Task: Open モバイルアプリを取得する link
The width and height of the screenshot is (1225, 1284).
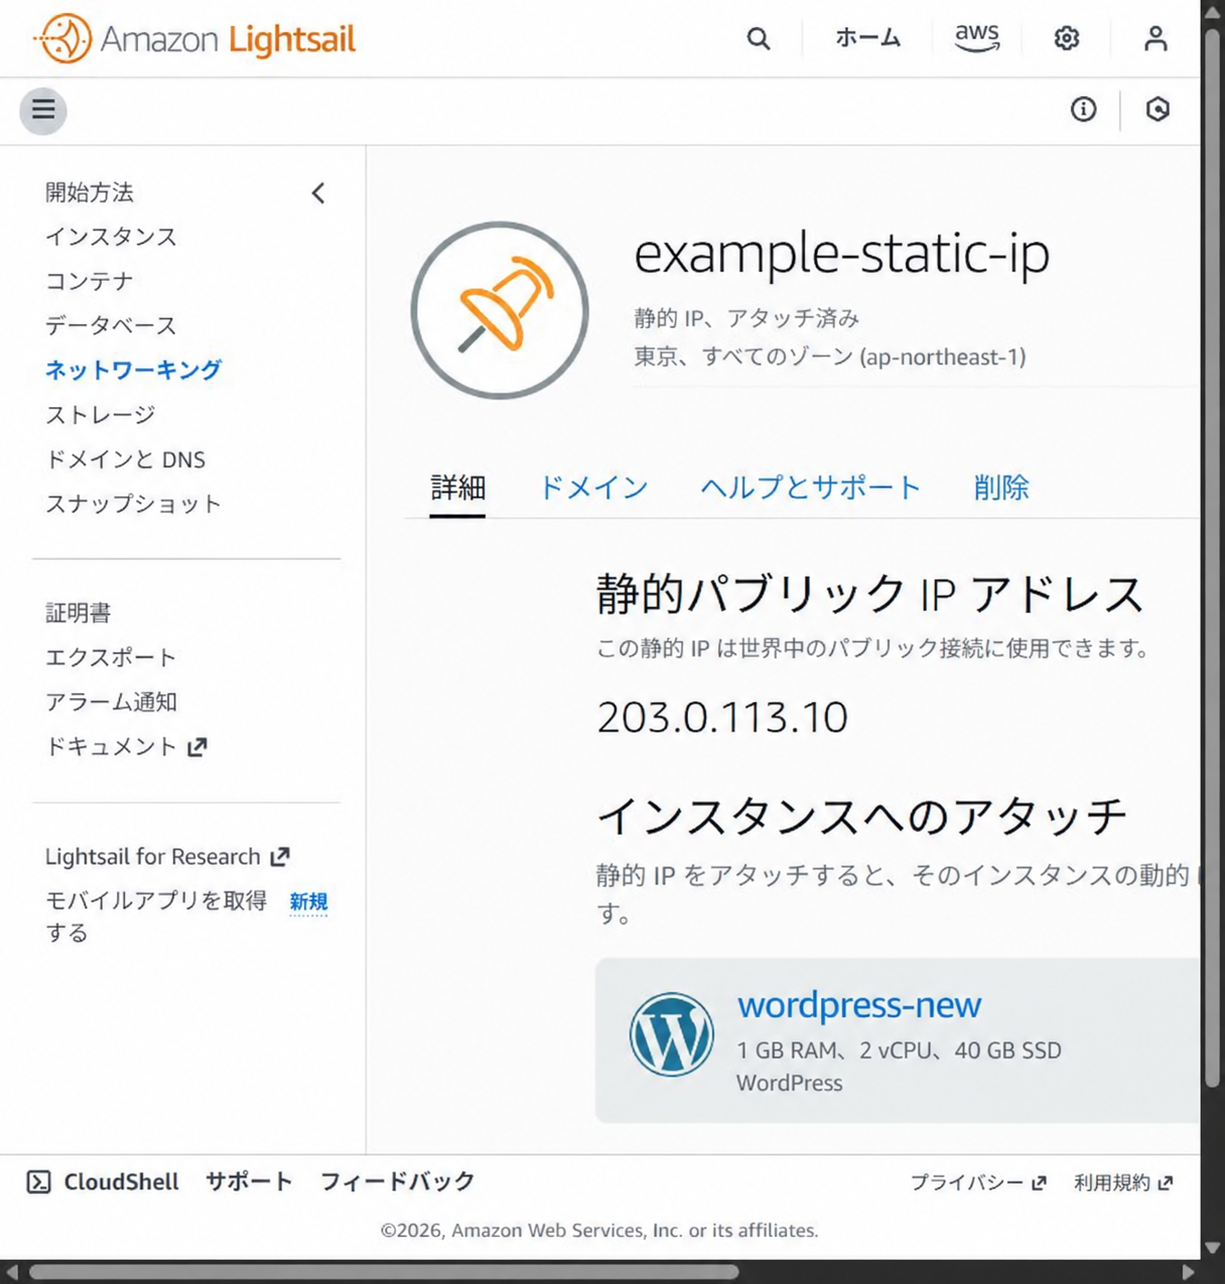Action: [x=156, y=916]
